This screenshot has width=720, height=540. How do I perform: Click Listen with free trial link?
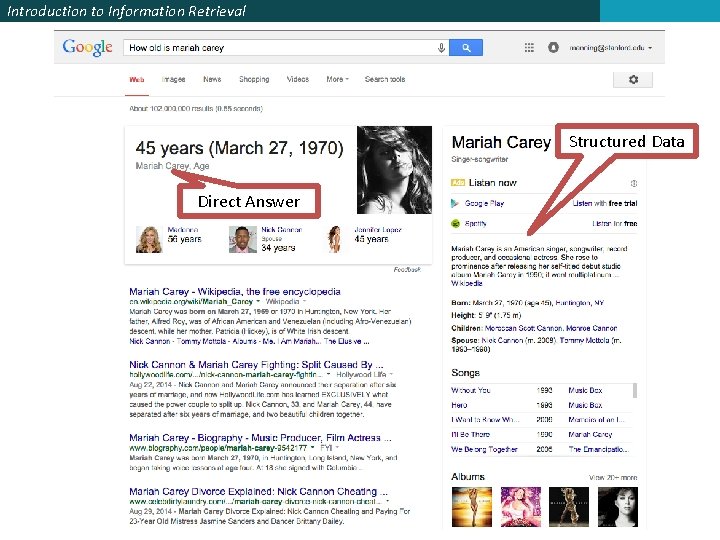pyautogui.click(x=605, y=203)
